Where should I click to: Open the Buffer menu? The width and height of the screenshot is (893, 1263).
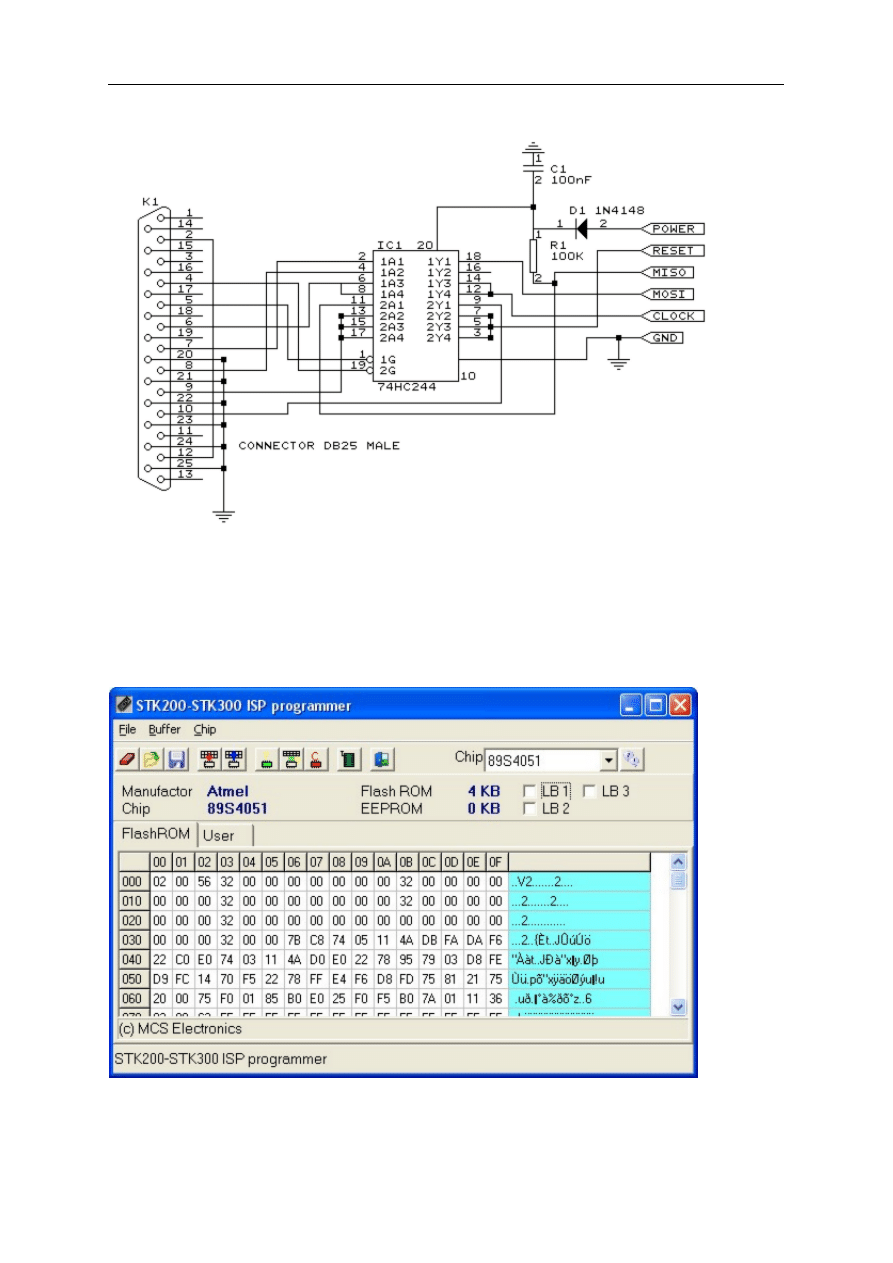click(x=164, y=730)
